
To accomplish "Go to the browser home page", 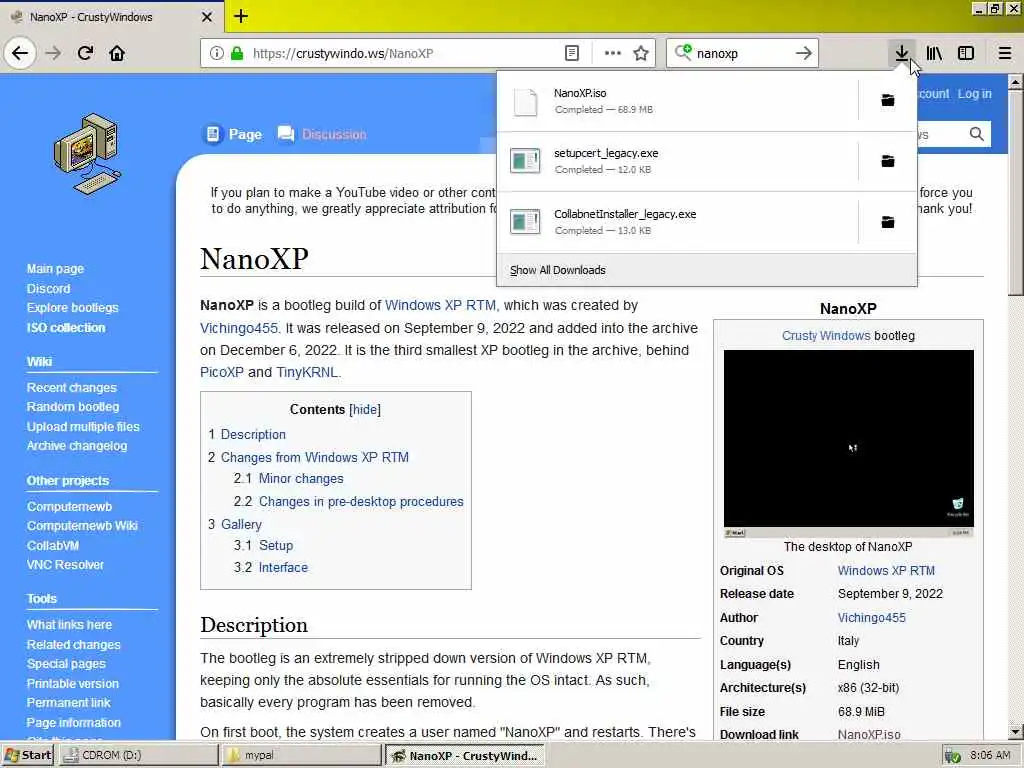I will point(117,53).
